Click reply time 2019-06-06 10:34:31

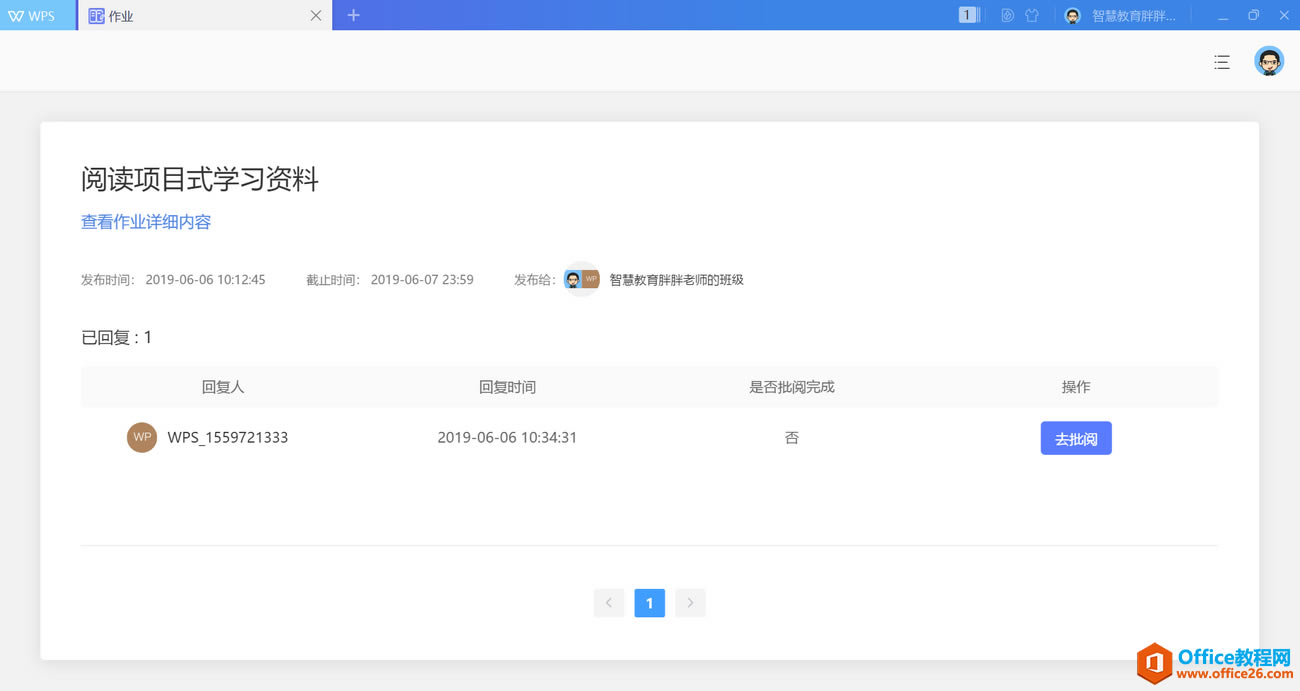[507, 437]
